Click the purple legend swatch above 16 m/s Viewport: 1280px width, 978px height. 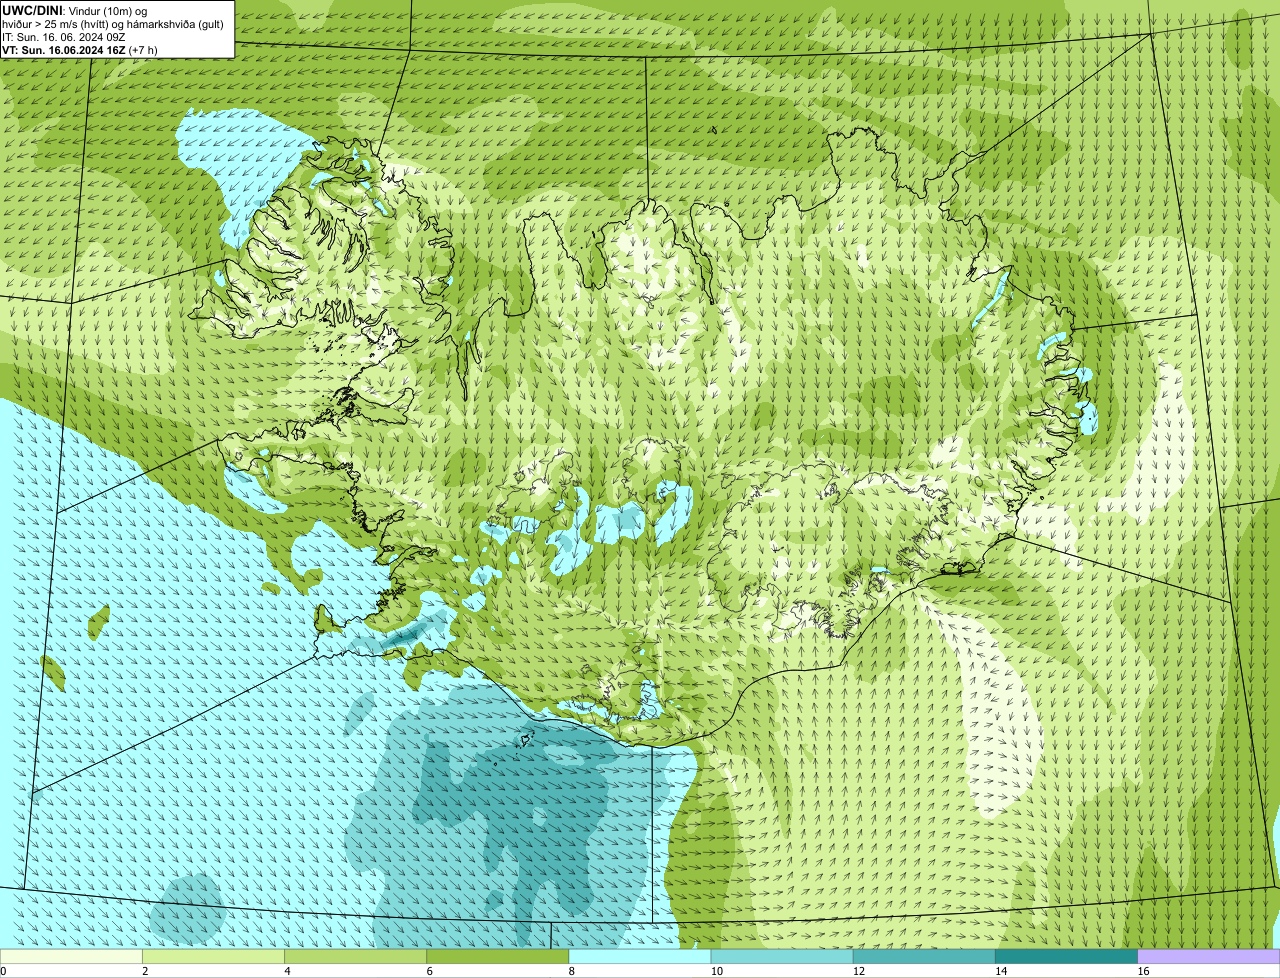pyautogui.click(x=1209, y=957)
